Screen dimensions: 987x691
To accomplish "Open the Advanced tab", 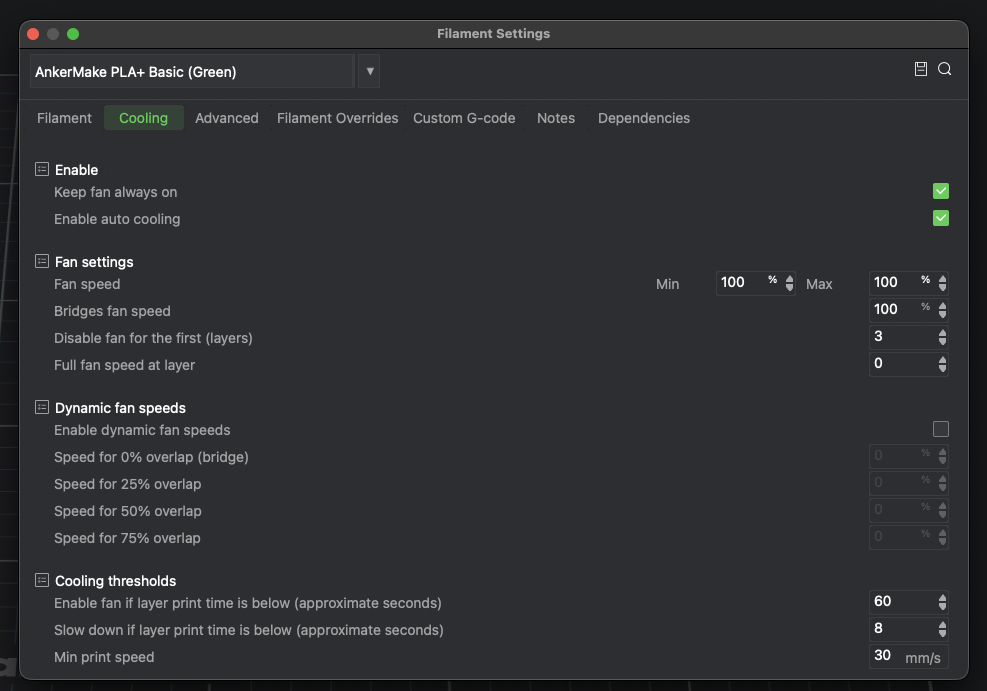I will pos(227,118).
